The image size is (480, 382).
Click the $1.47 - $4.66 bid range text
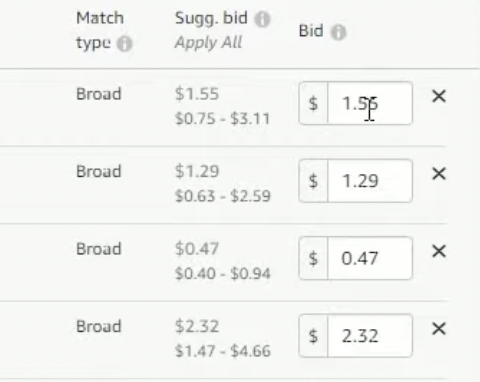(x=223, y=351)
